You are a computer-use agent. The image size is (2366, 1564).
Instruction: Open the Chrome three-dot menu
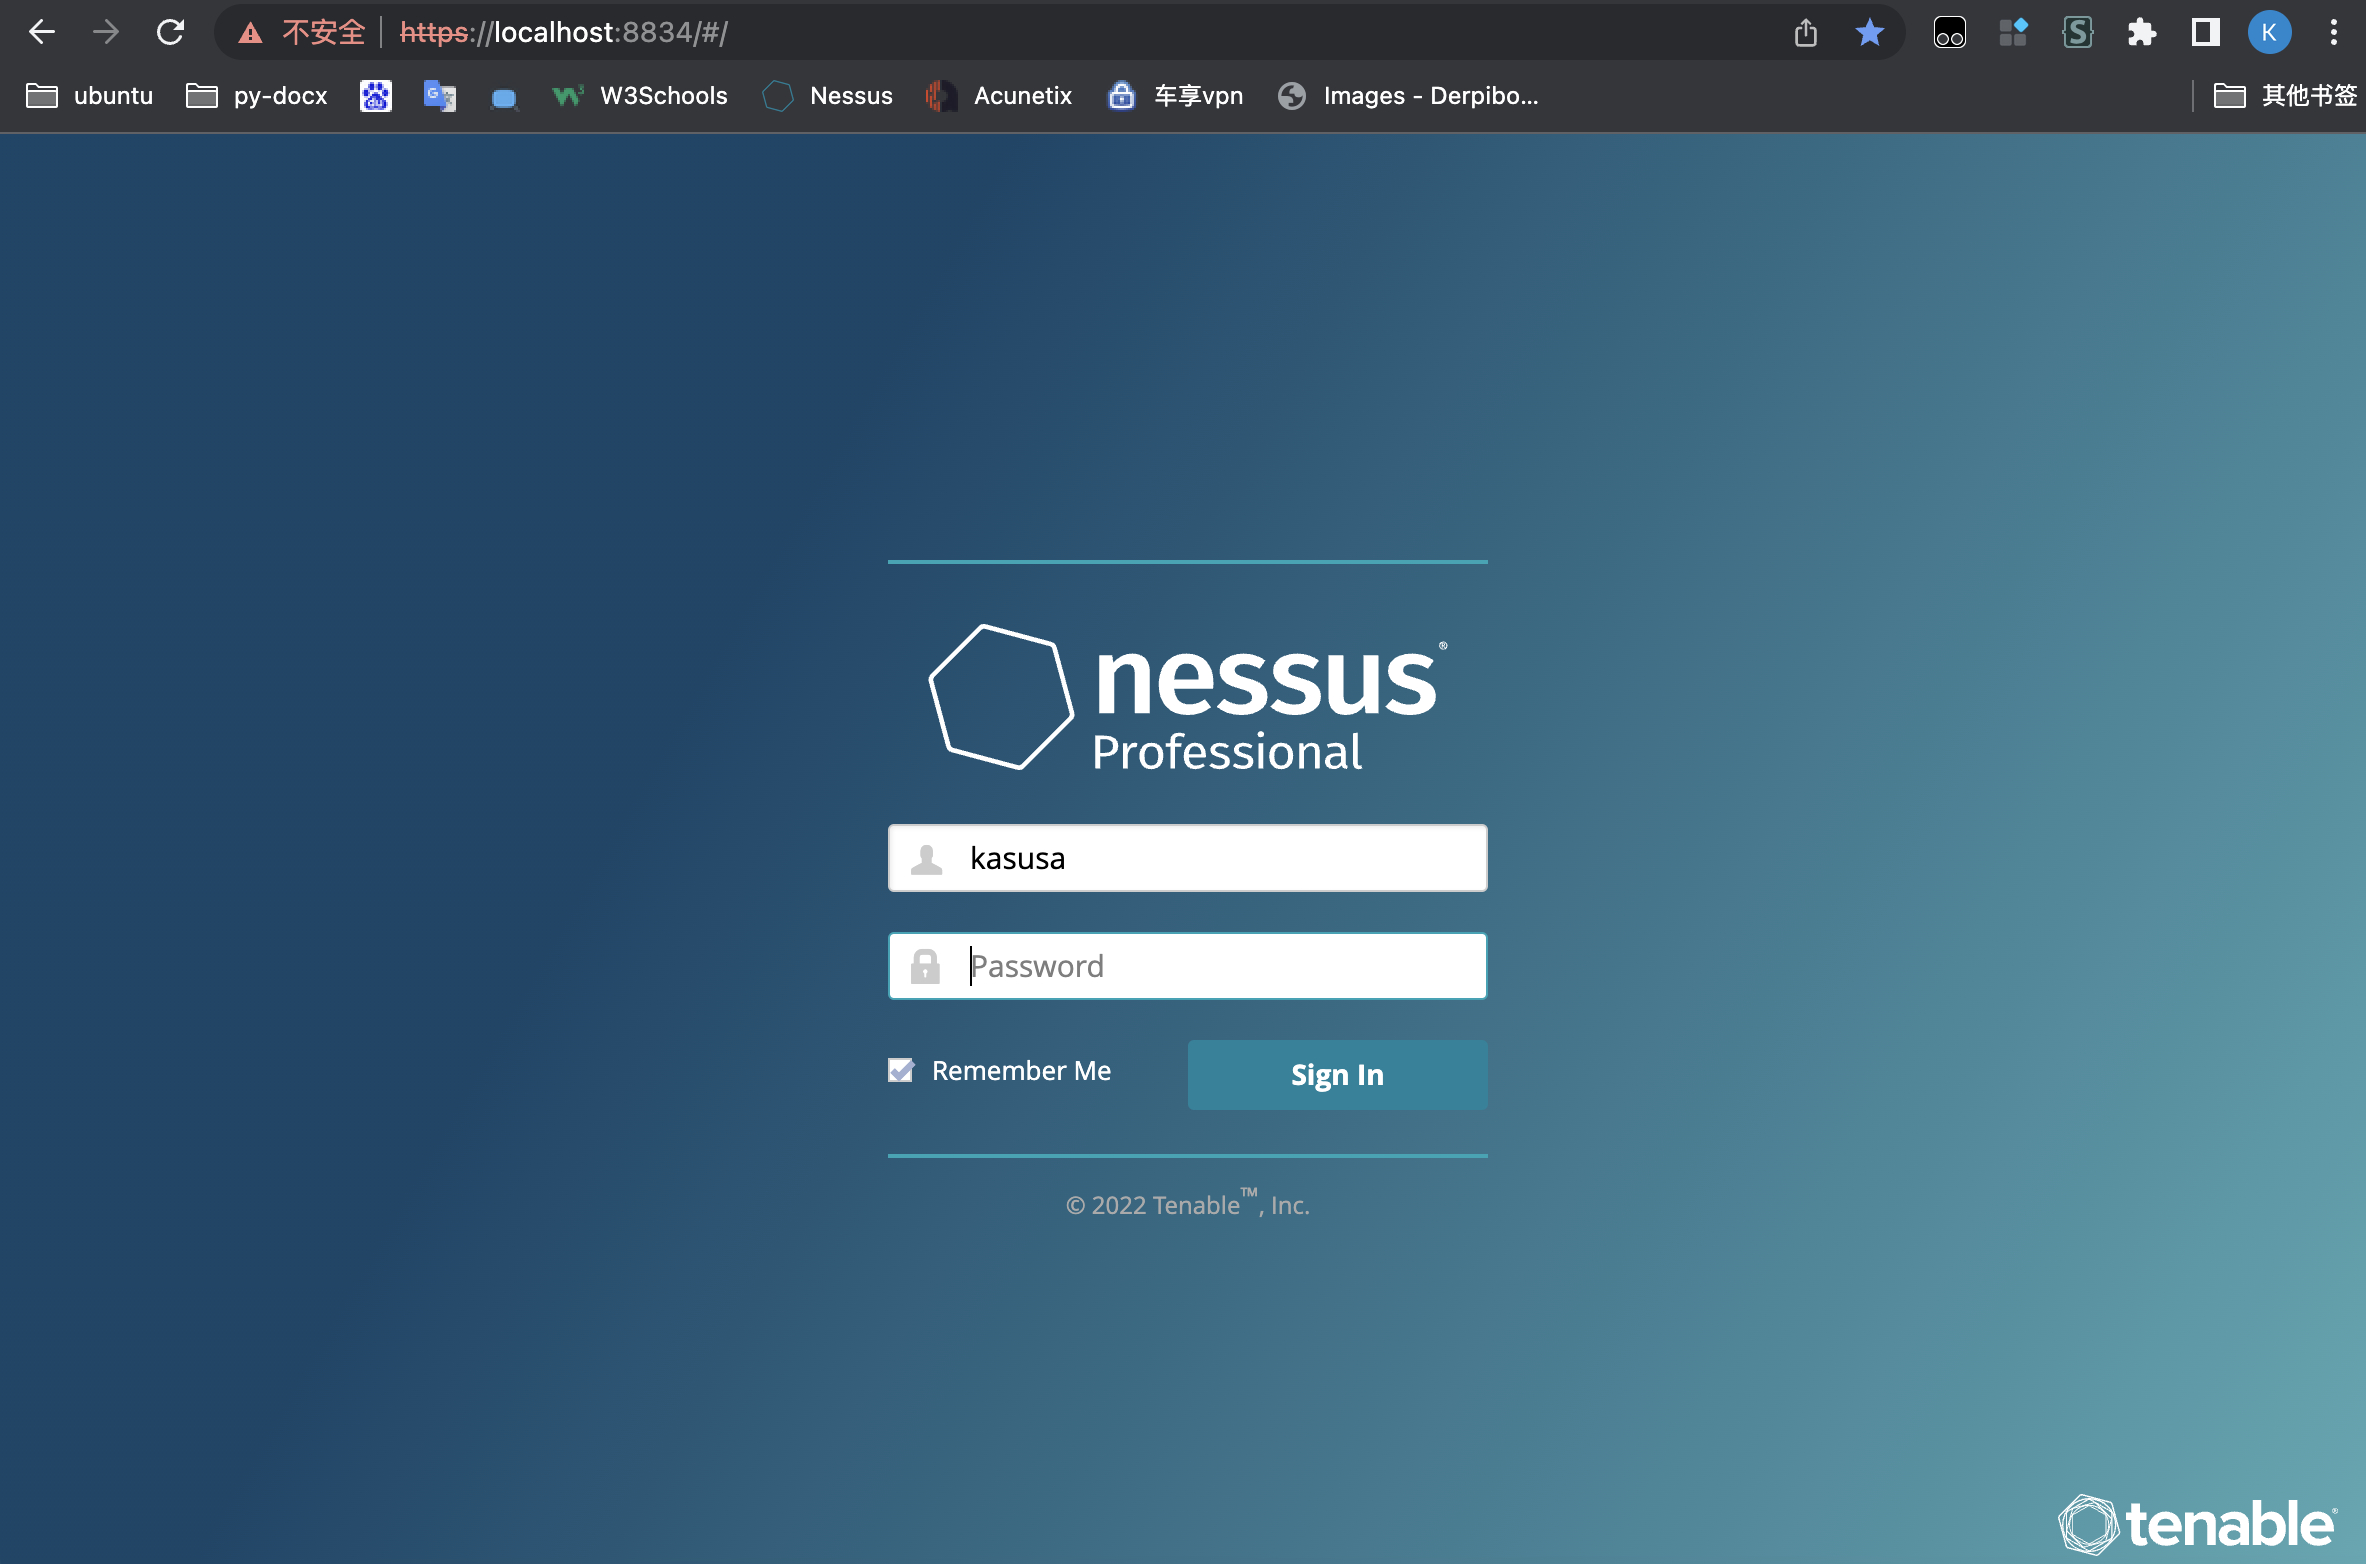pyautogui.click(x=2335, y=31)
